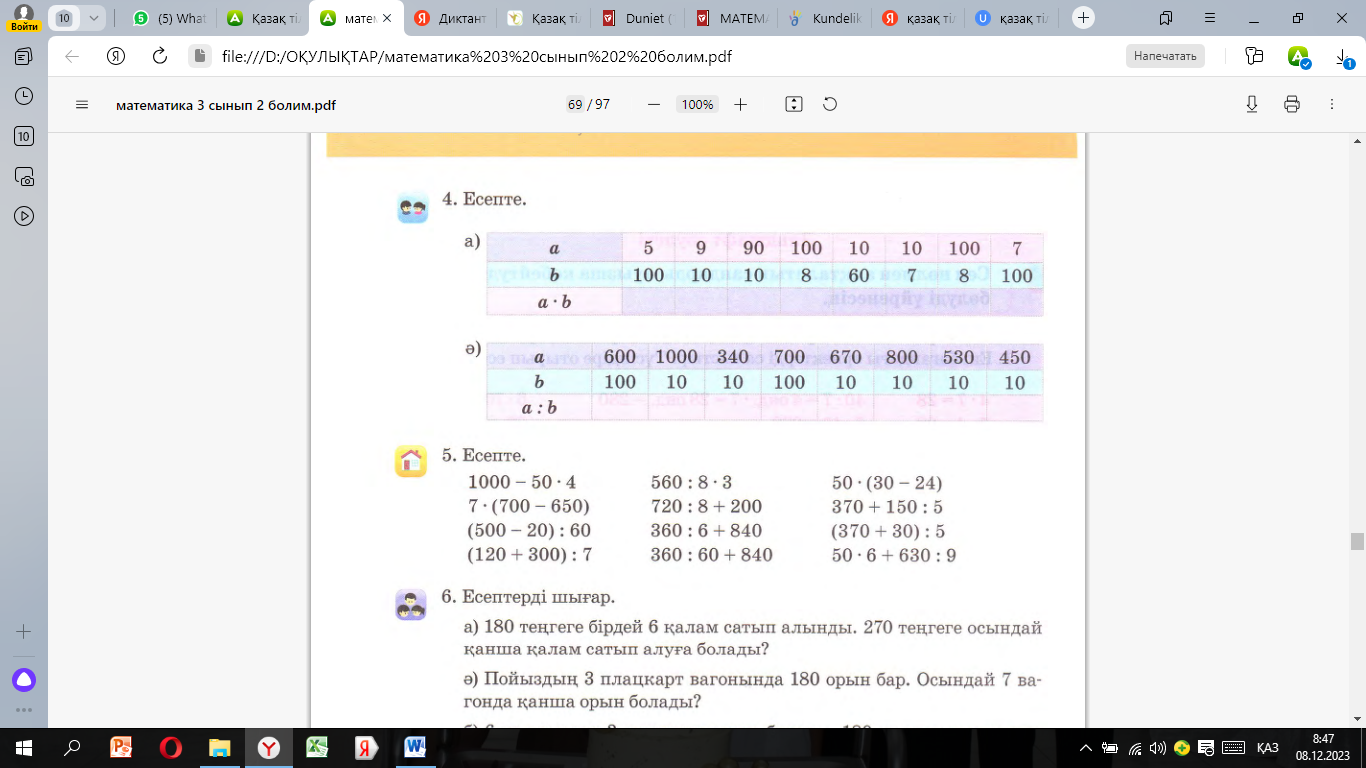Download the PDF from the viewer toolbar

click(x=1252, y=104)
